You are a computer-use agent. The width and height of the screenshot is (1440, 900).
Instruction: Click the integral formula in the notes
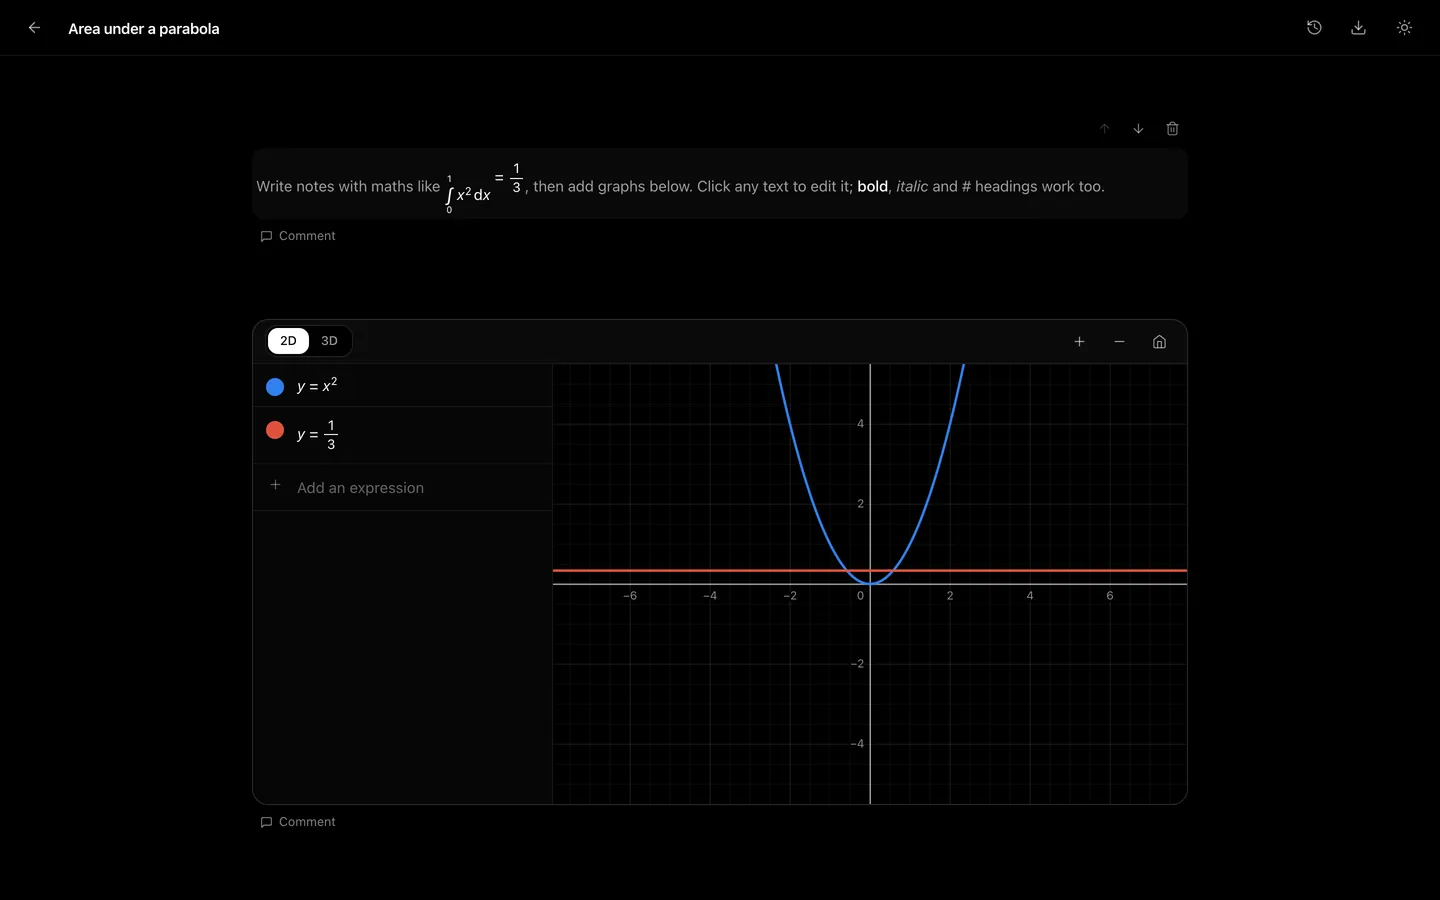(484, 187)
